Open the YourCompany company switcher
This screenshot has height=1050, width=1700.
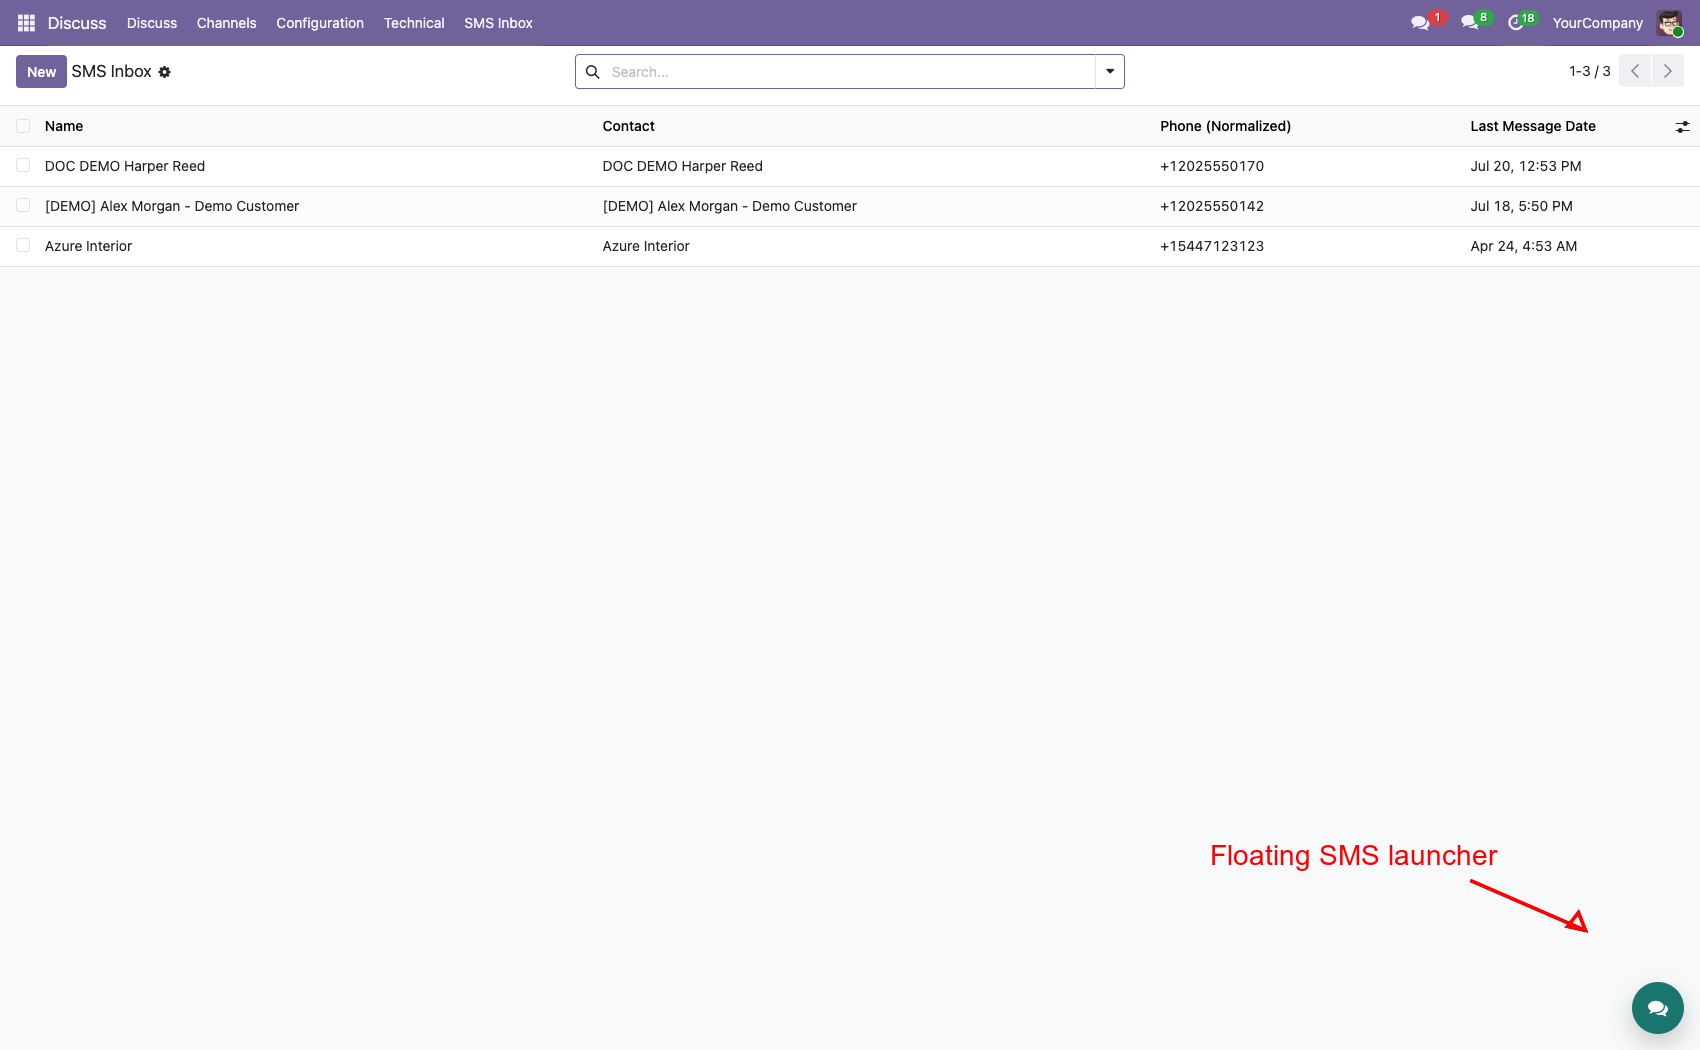1597,23
